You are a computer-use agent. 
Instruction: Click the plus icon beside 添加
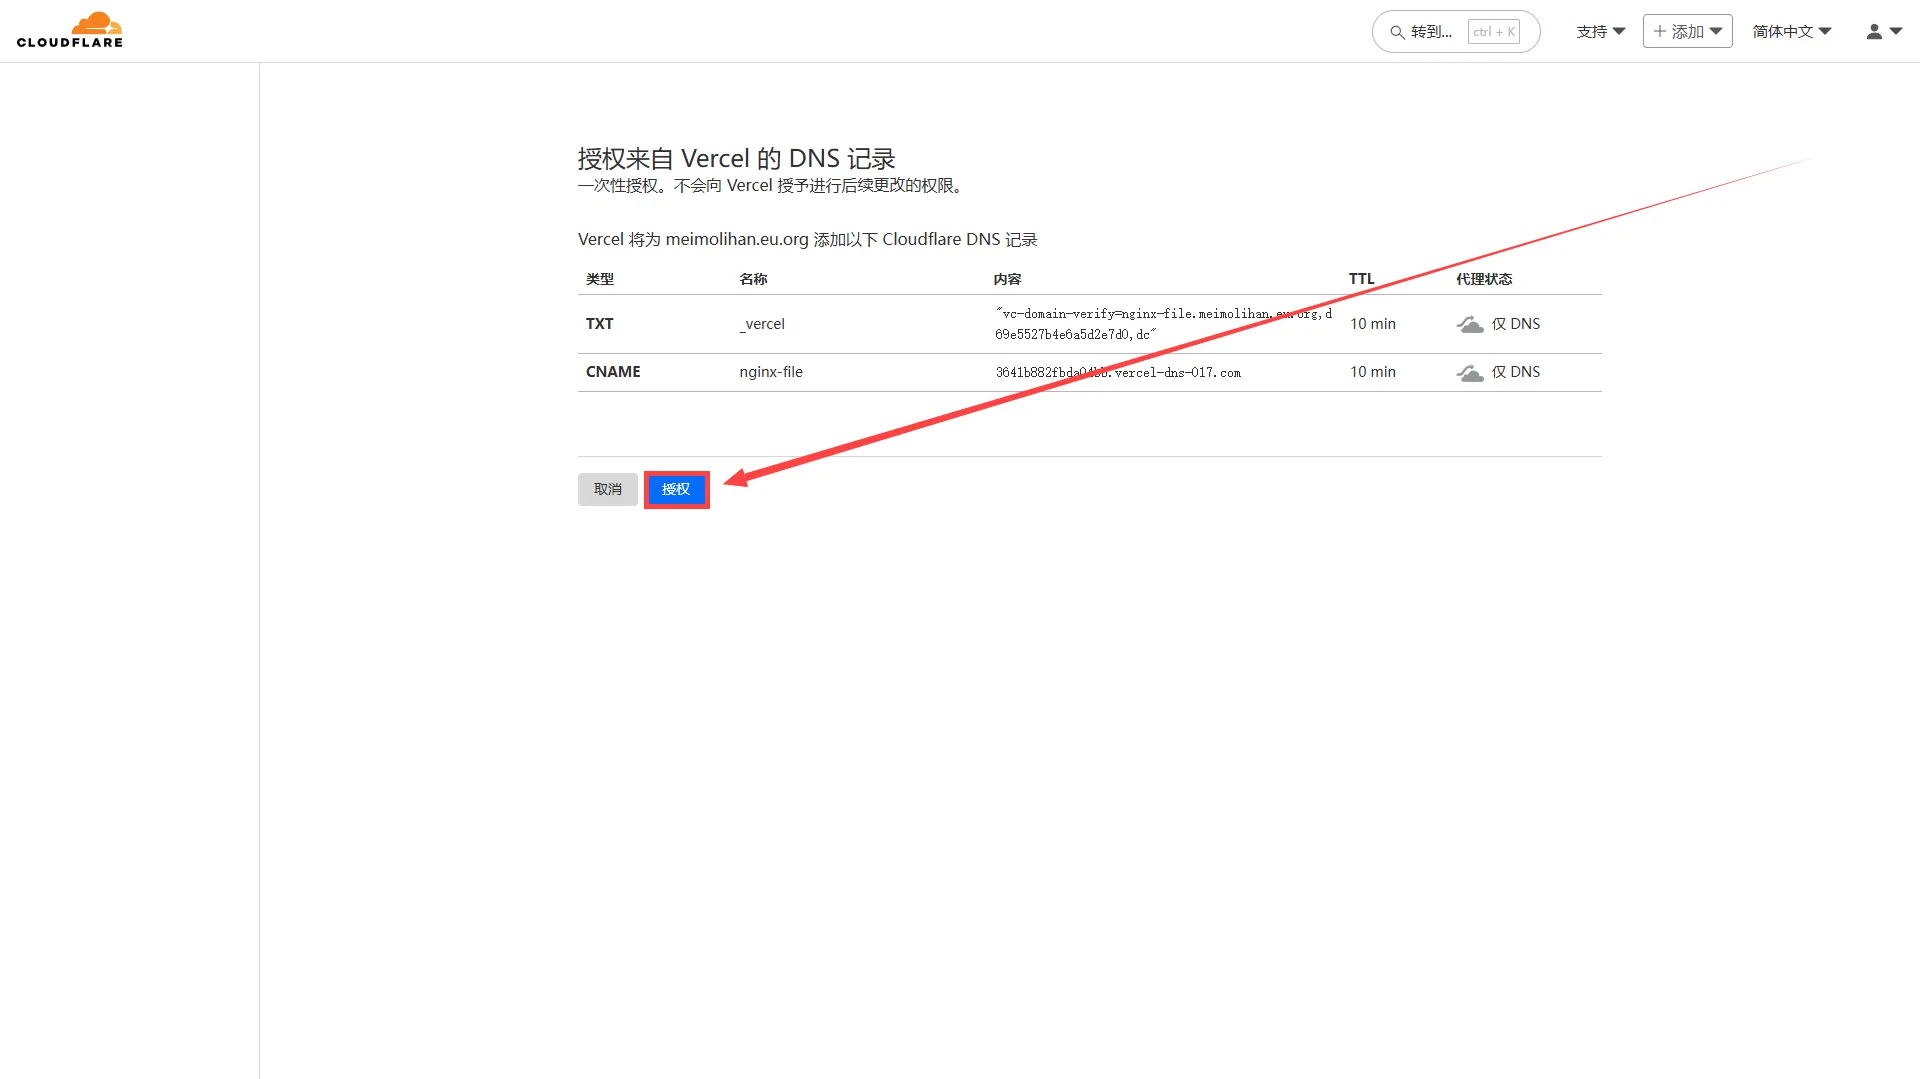[x=1660, y=32]
